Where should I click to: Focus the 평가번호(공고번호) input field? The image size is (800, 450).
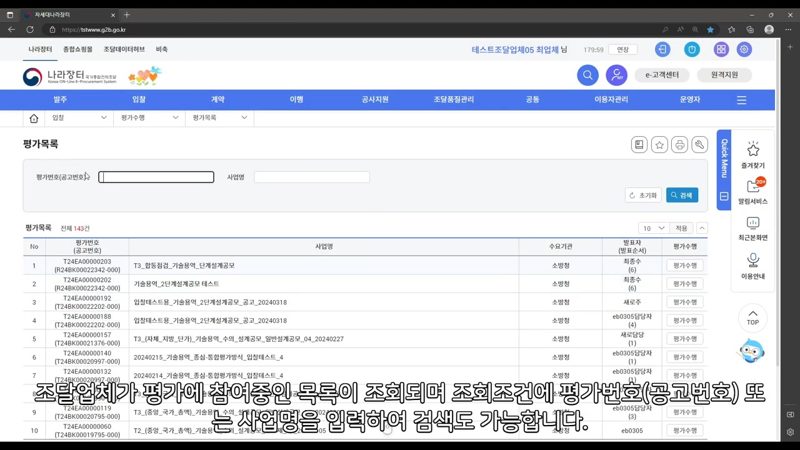click(156, 177)
